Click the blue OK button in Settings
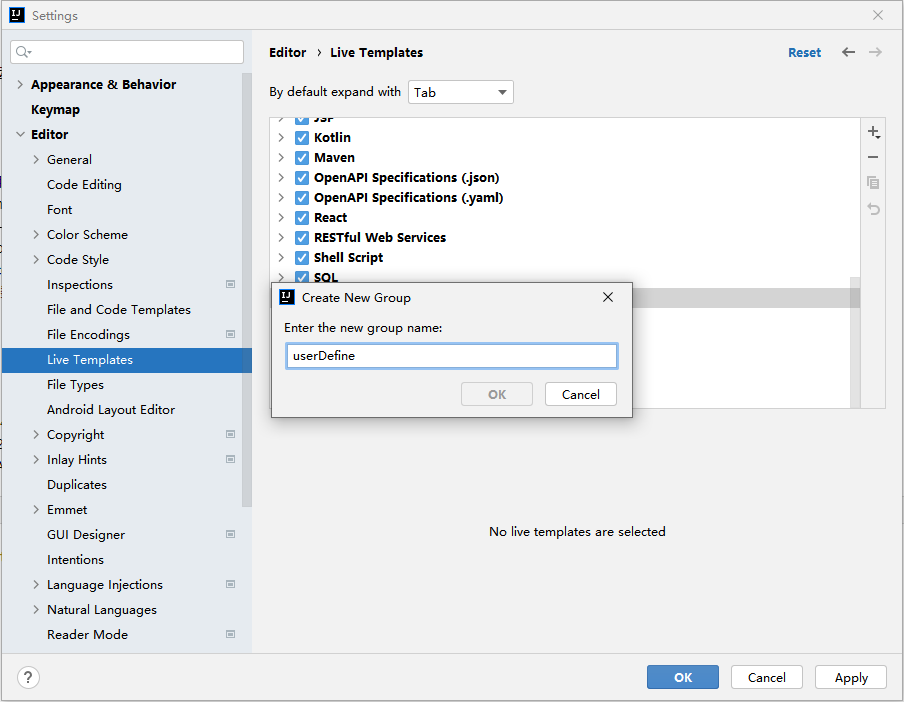Screen dimensions: 904x702 coord(683,677)
